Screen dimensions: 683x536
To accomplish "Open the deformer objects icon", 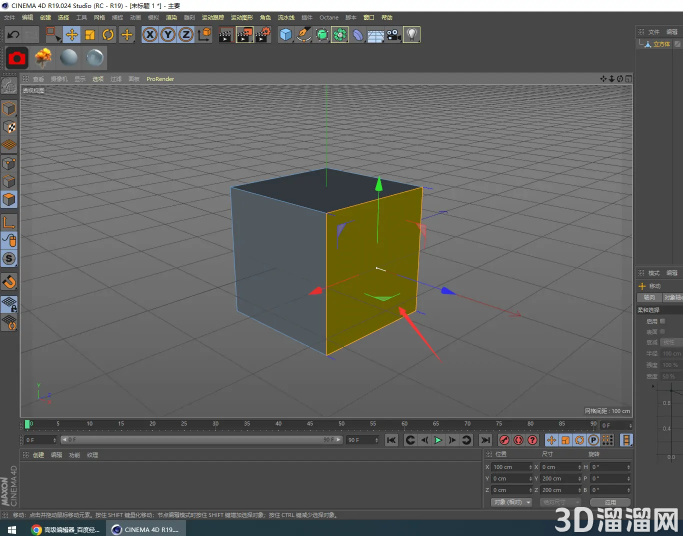I will click(358, 34).
